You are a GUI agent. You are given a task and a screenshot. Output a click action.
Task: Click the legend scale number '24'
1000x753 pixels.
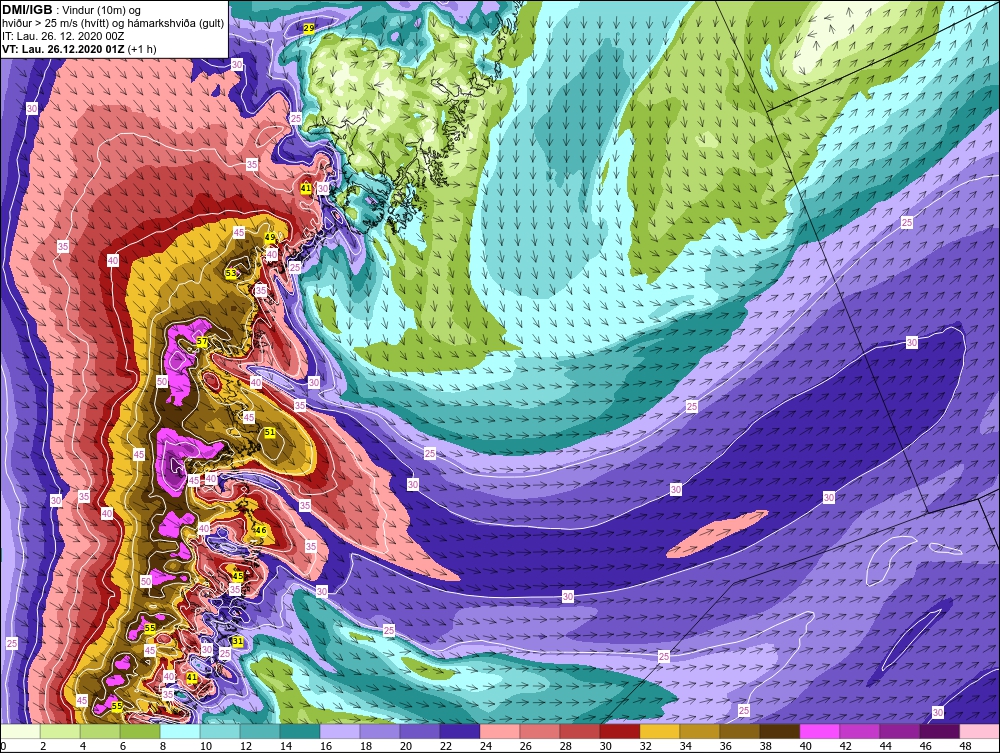(486, 746)
